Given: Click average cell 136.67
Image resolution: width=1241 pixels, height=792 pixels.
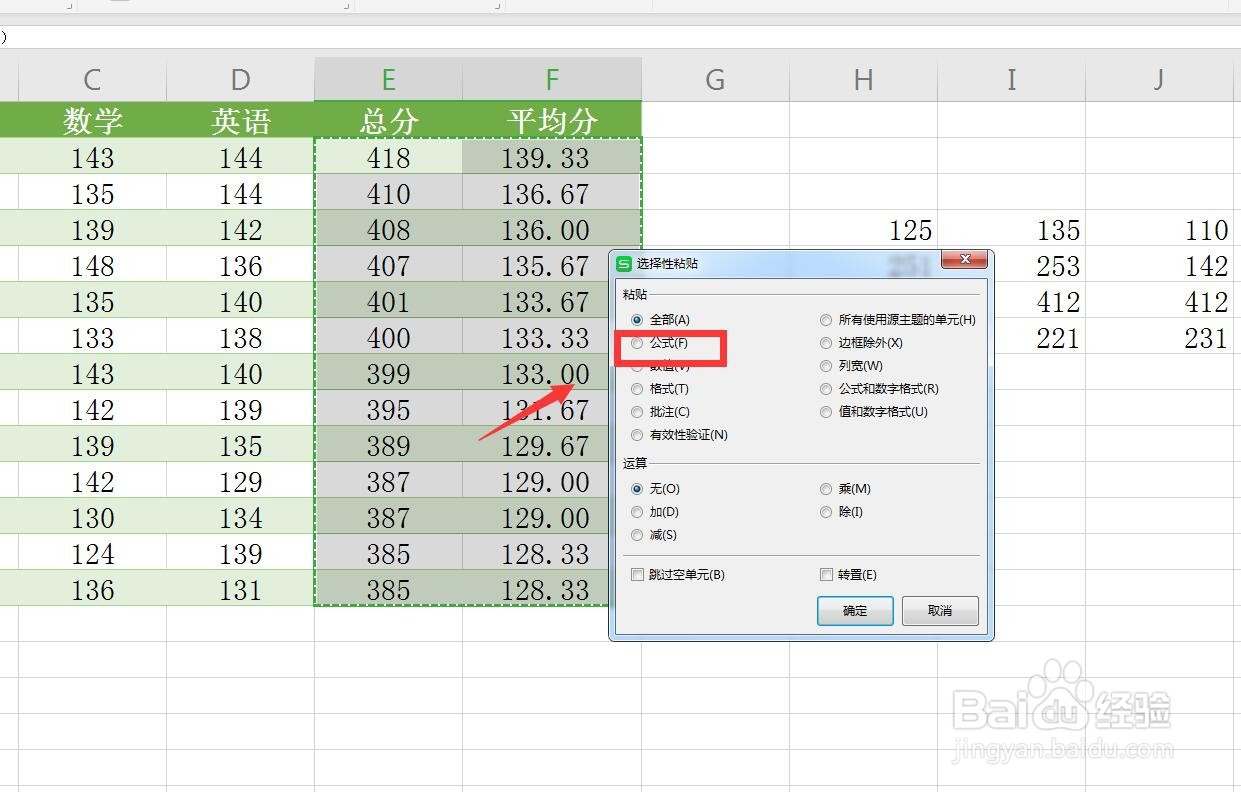Looking at the screenshot, I should (552, 193).
